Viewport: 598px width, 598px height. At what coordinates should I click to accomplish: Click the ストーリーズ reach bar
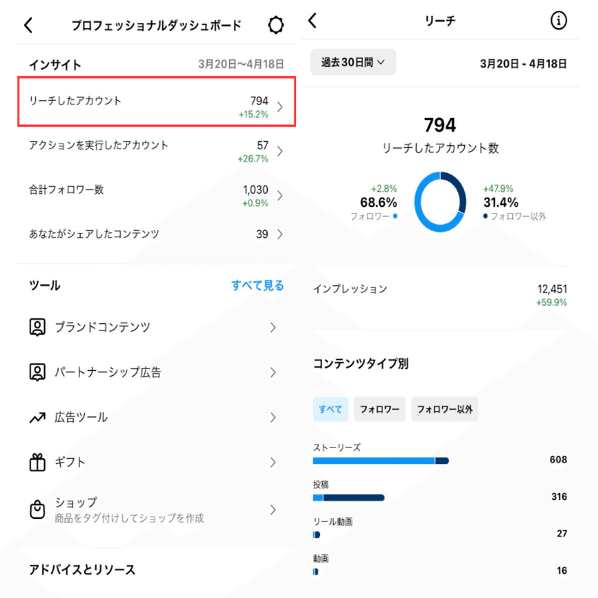tap(381, 461)
